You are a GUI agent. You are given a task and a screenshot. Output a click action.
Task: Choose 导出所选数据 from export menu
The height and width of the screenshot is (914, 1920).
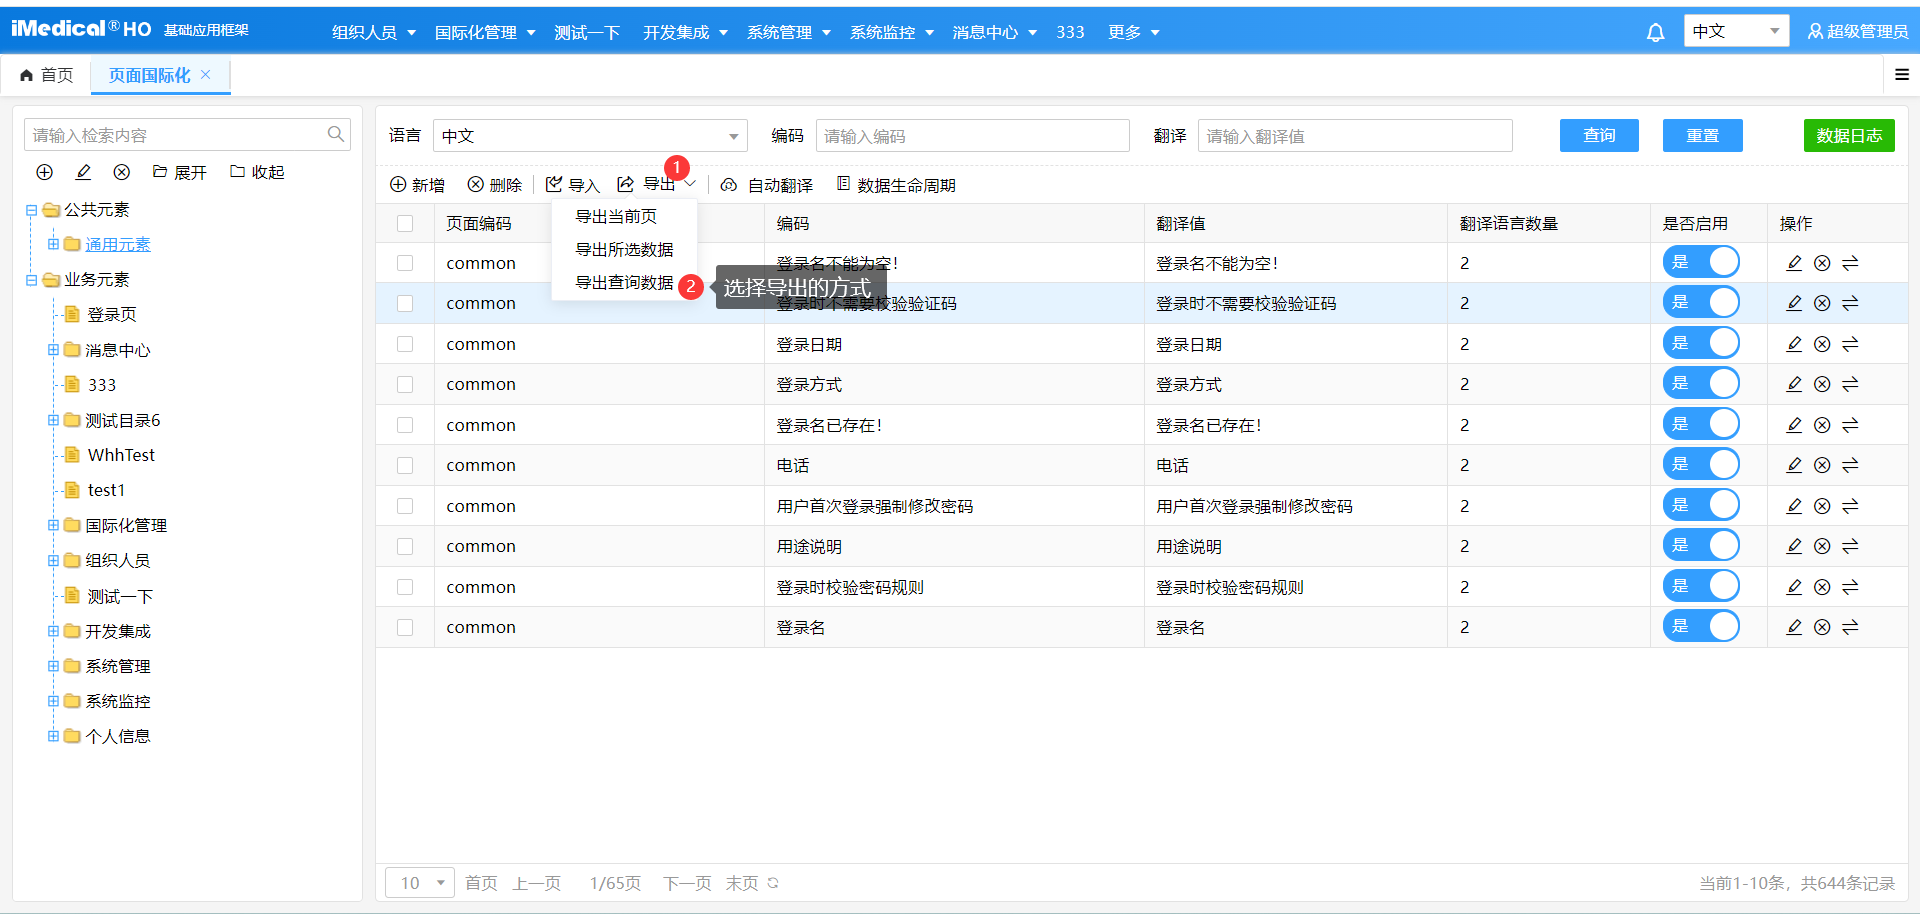point(624,249)
